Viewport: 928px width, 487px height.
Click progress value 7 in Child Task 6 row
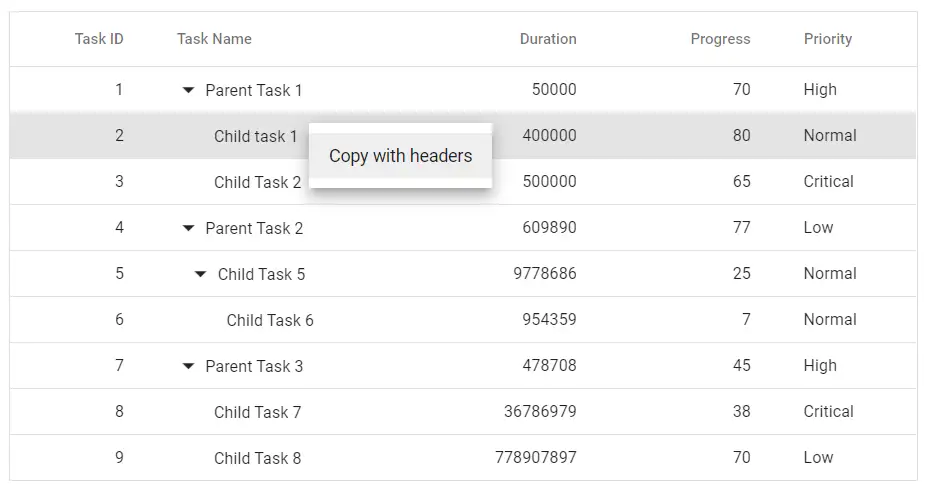pyautogui.click(x=746, y=320)
